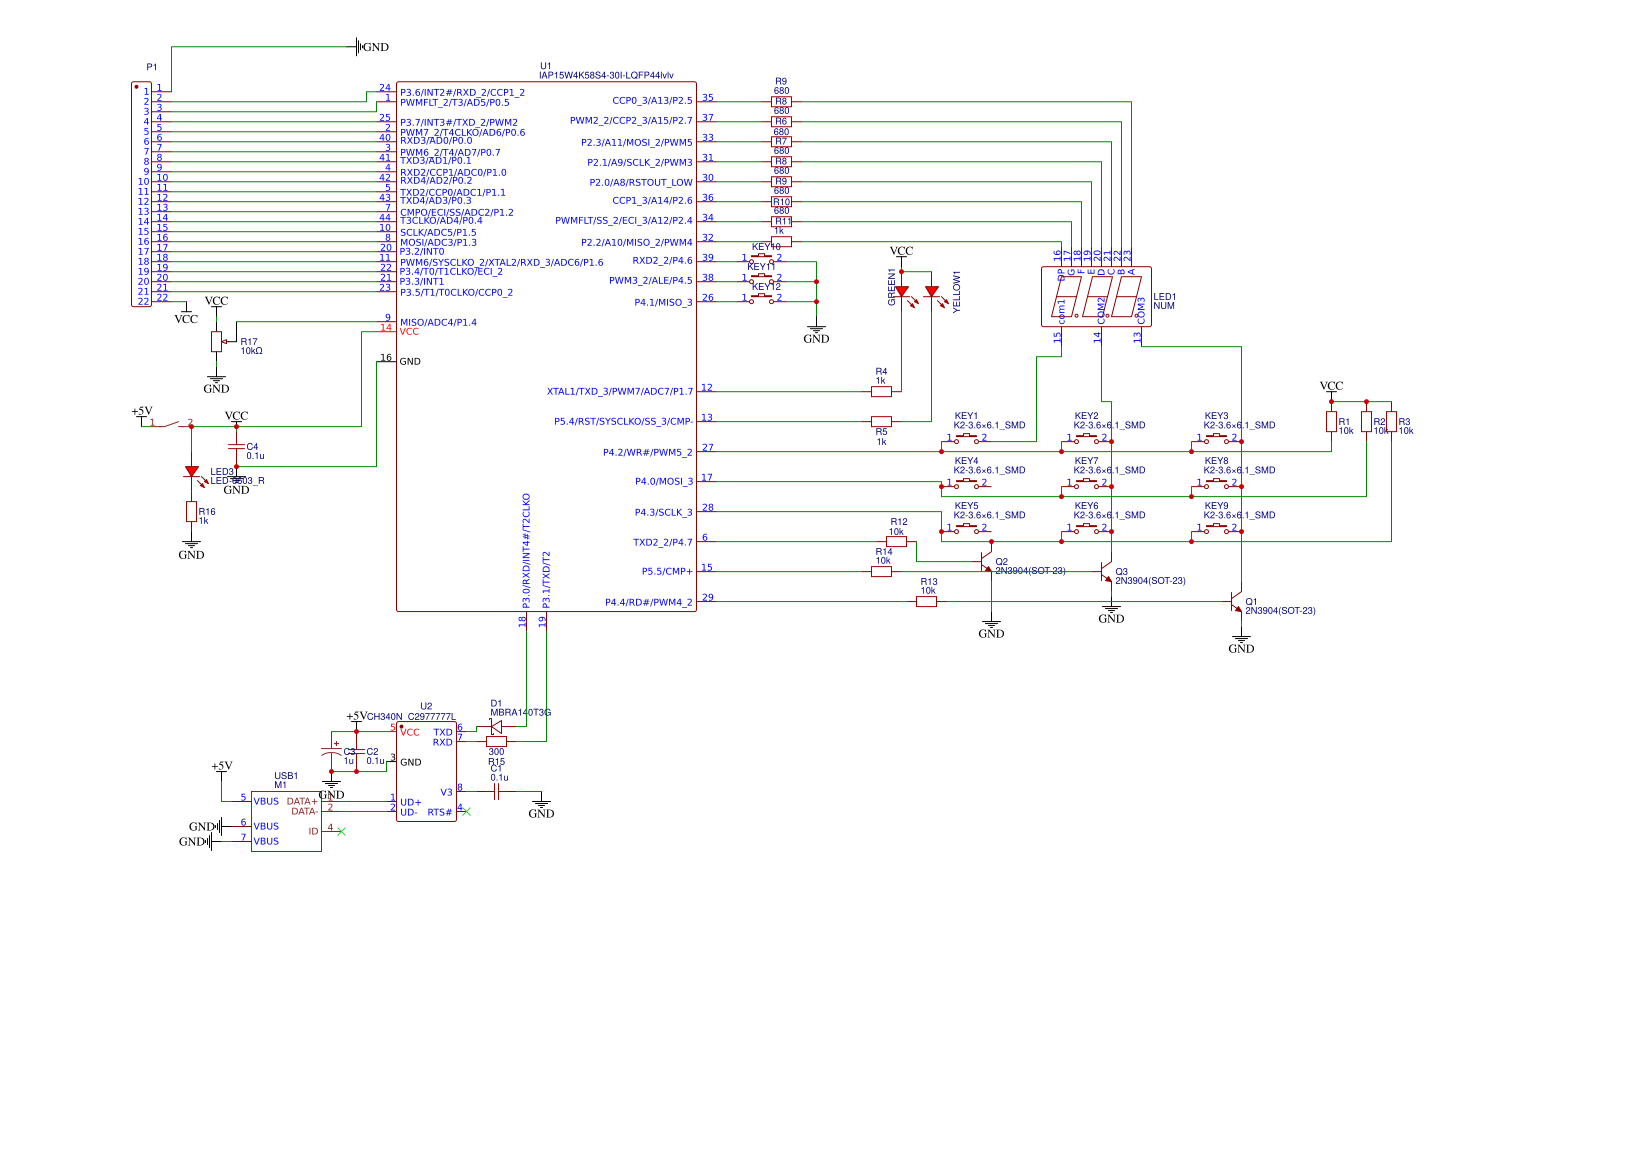Select the red LED3 diode symbol

pyautogui.click(x=191, y=472)
